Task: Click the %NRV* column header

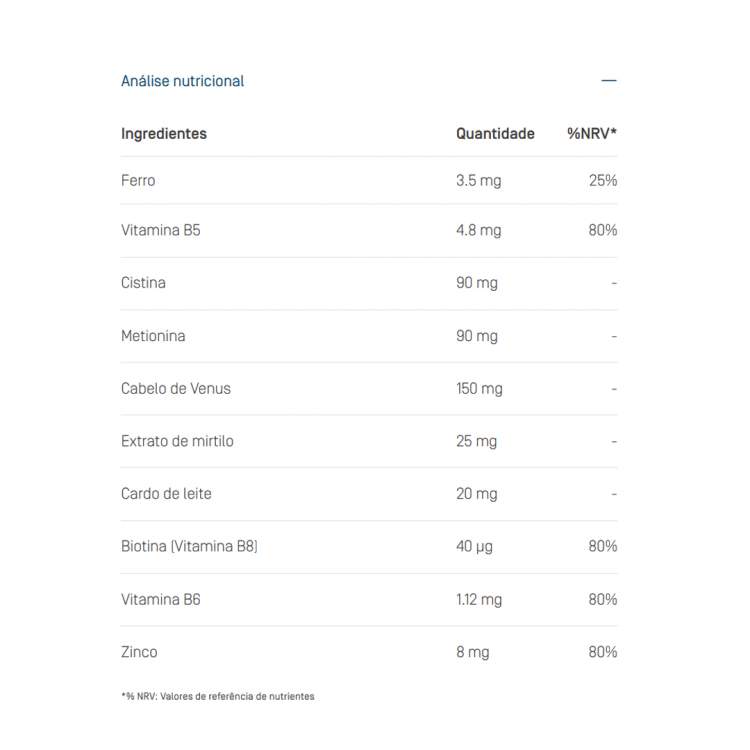Action: (x=592, y=133)
